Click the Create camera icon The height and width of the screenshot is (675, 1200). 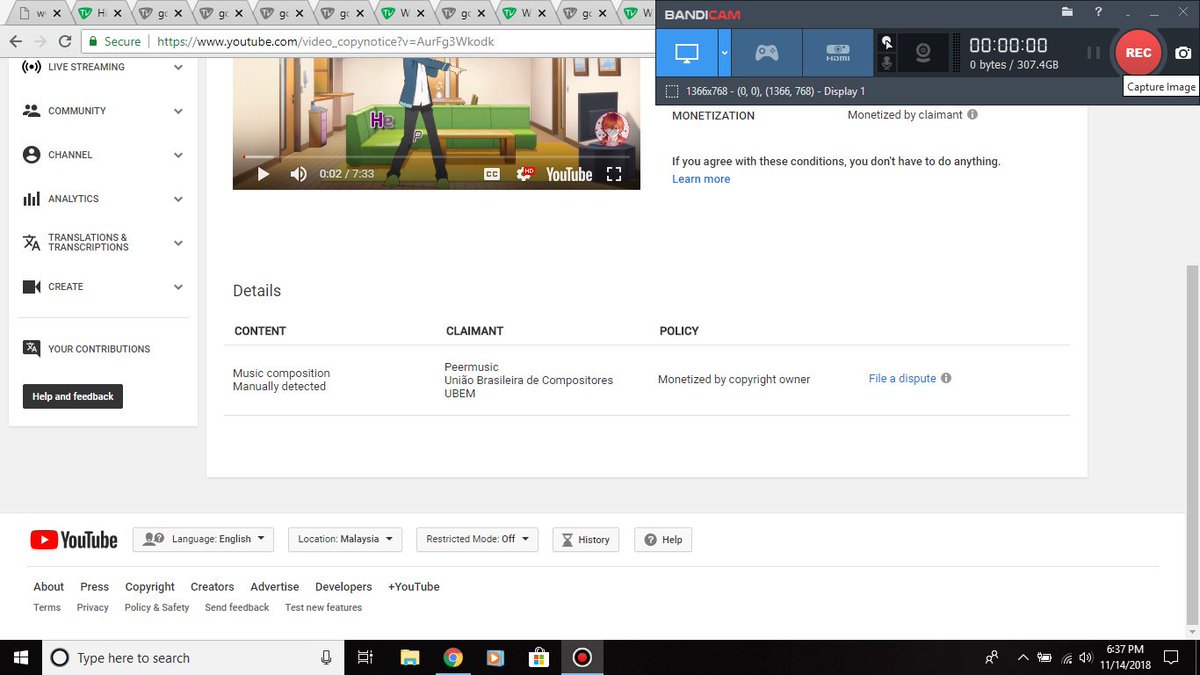[x=31, y=287]
